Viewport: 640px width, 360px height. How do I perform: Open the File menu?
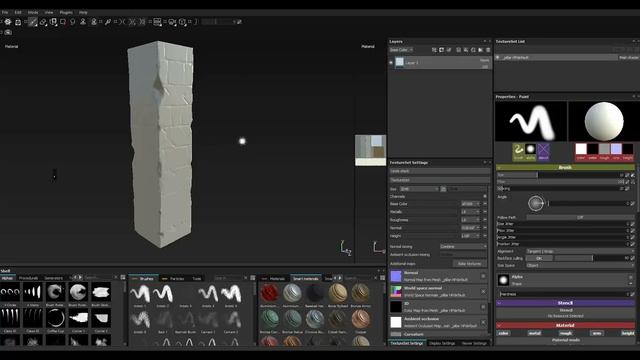tap(5, 12)
